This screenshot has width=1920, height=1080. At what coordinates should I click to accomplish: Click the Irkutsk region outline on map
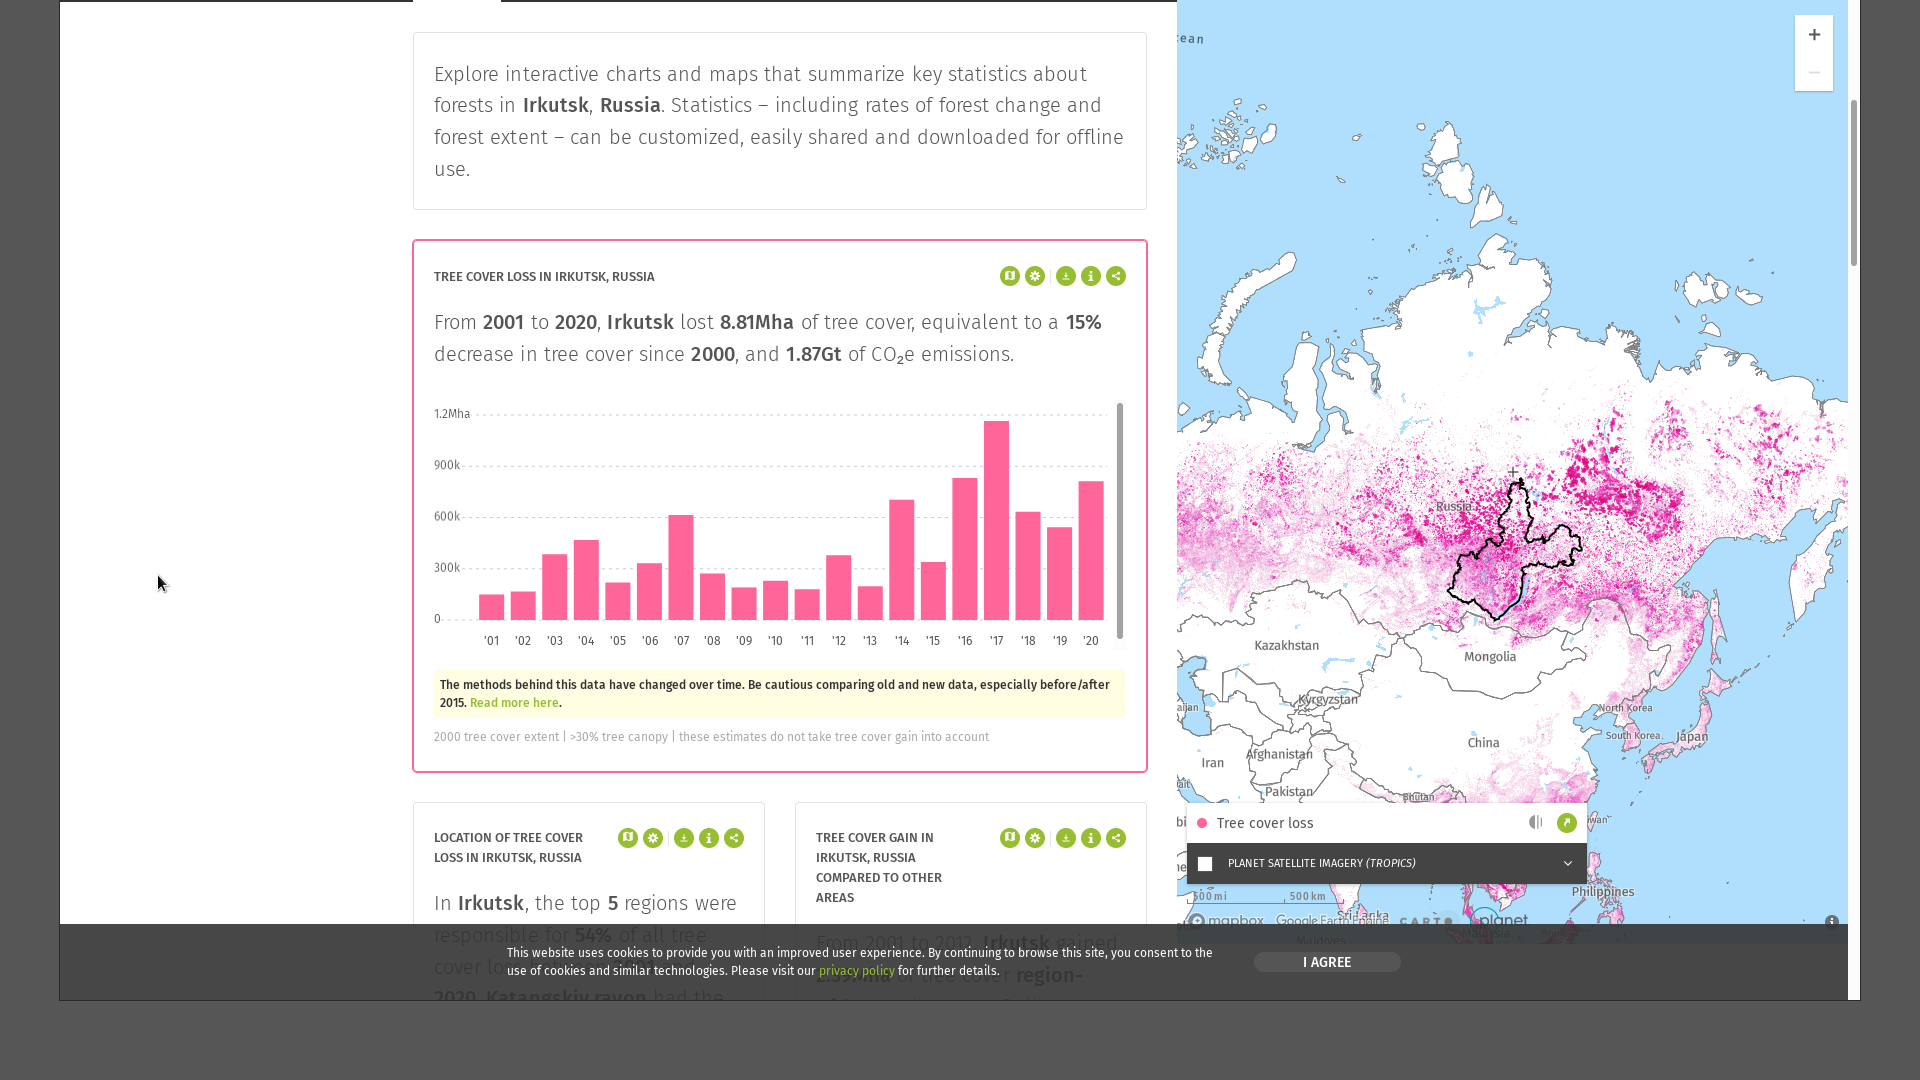[1514, 550]
